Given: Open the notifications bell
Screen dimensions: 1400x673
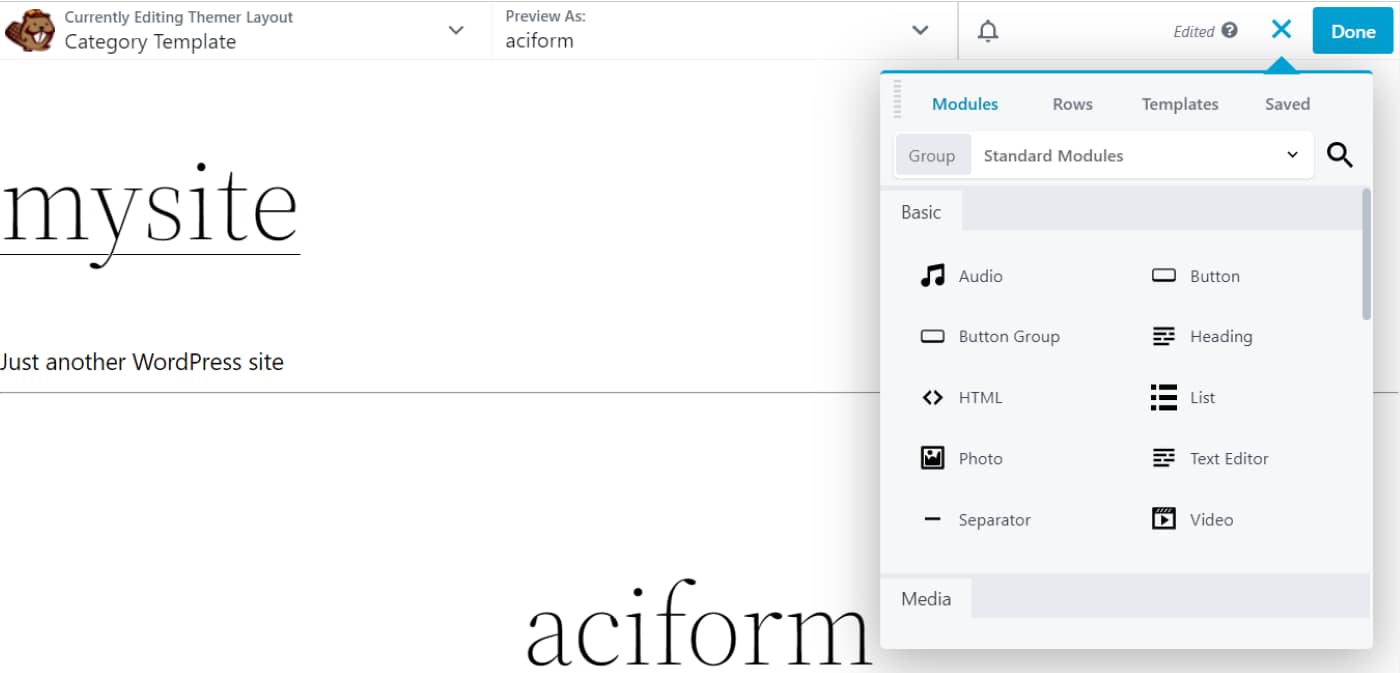Looking at the screenshot, I should (x=988, y=31).
